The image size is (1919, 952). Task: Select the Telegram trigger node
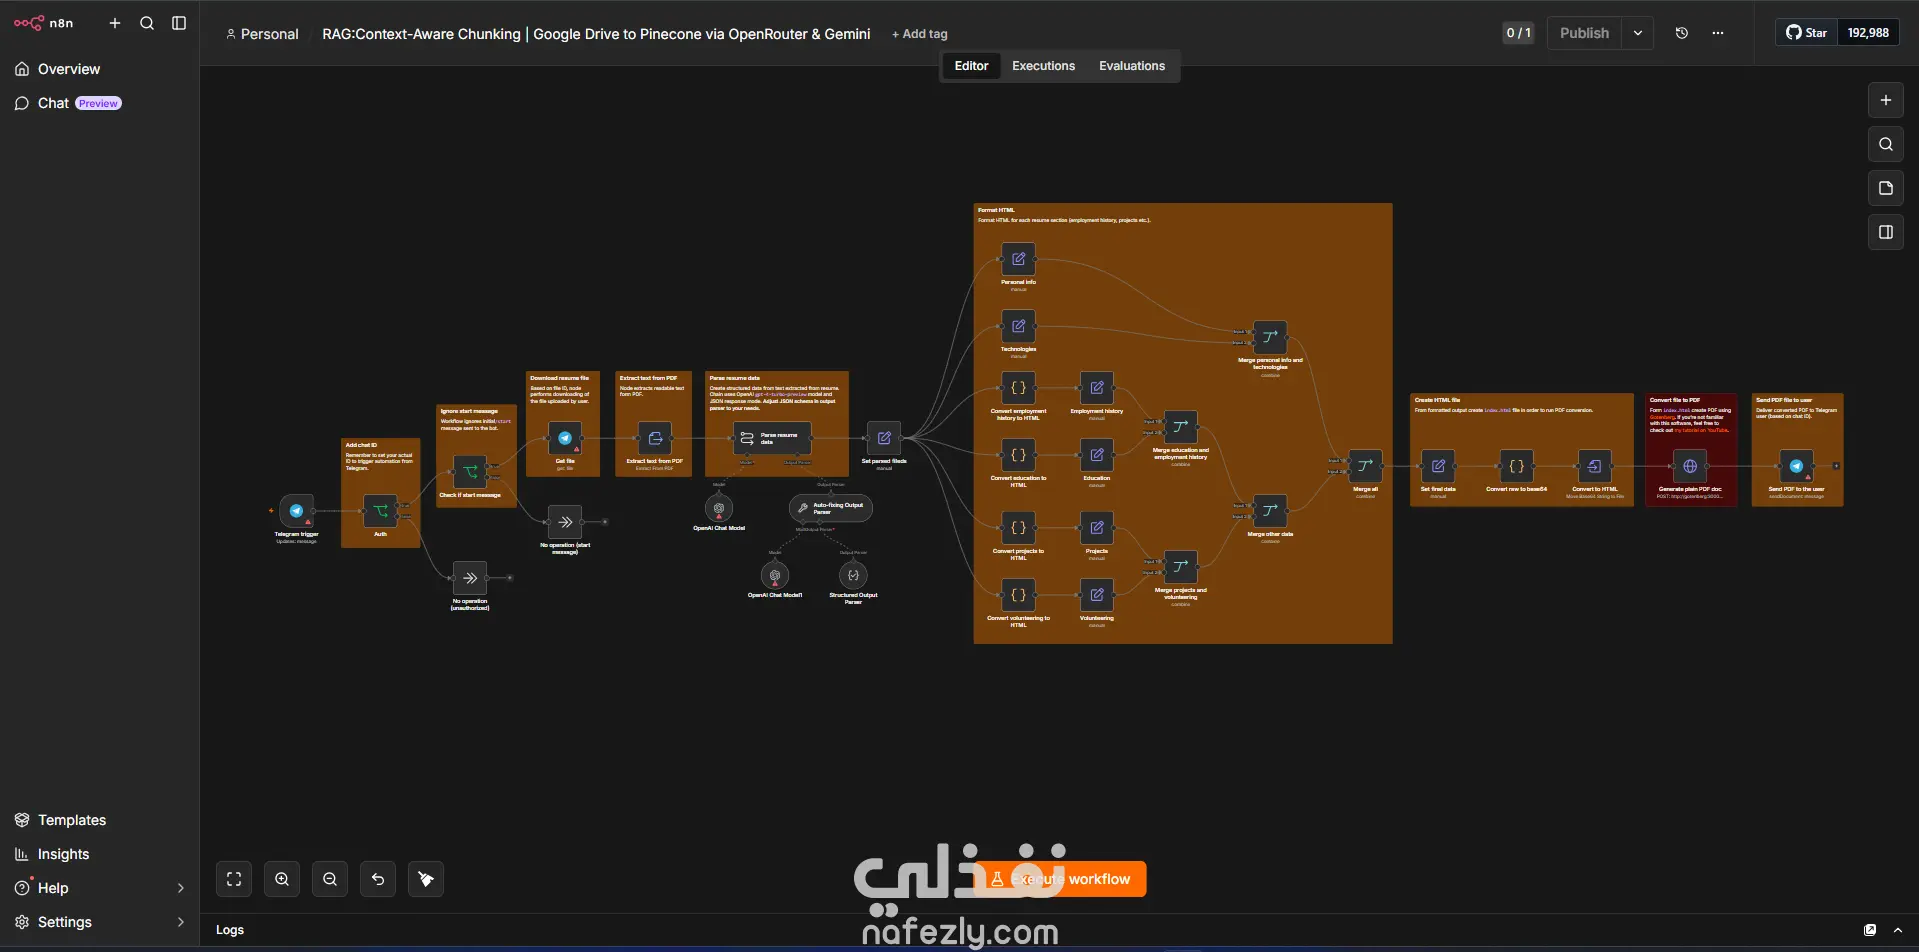[297, 511]
